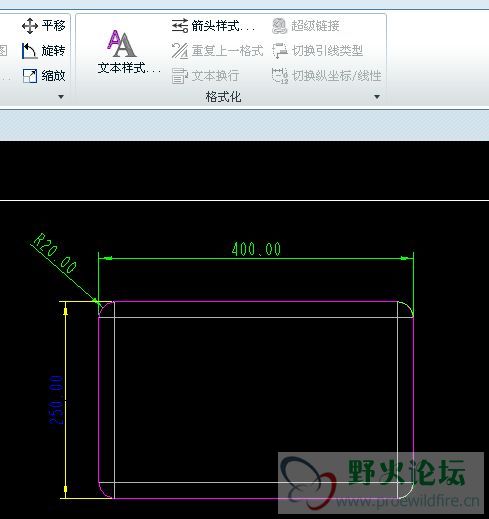Open the 野火论坛 watermark website link
Viewport: 489px width, 519px height.
click(408, 501)
